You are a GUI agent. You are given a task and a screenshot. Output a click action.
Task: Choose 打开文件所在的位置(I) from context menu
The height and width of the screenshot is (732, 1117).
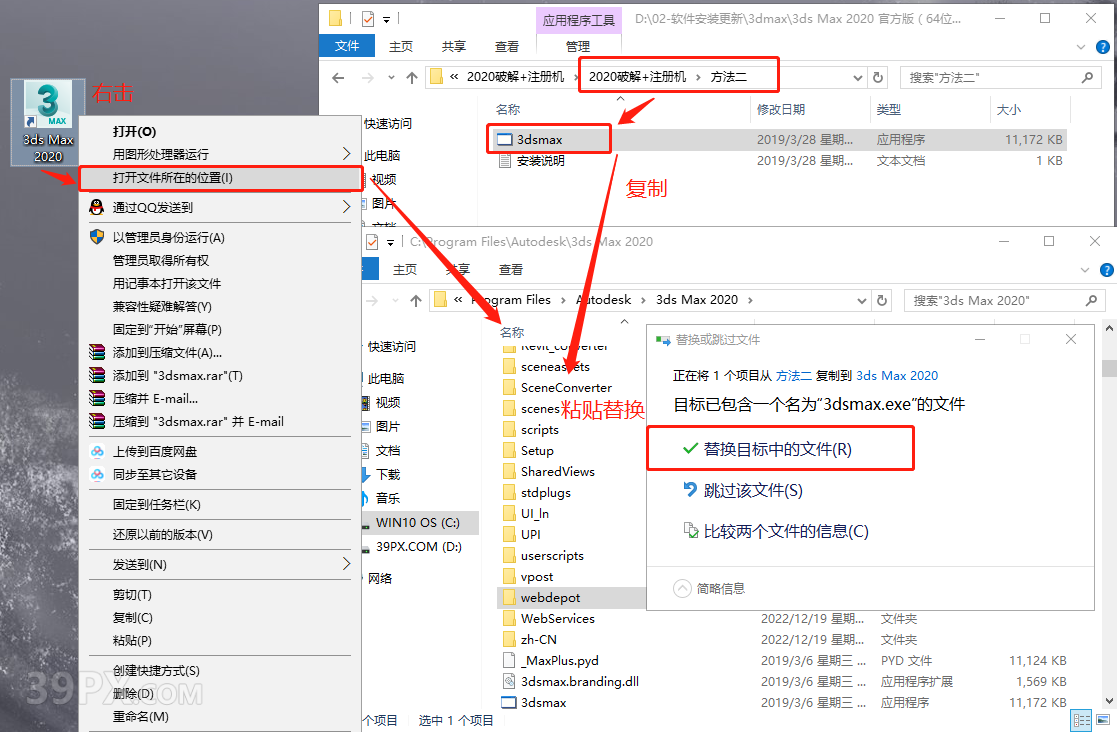tap(172, 178)
